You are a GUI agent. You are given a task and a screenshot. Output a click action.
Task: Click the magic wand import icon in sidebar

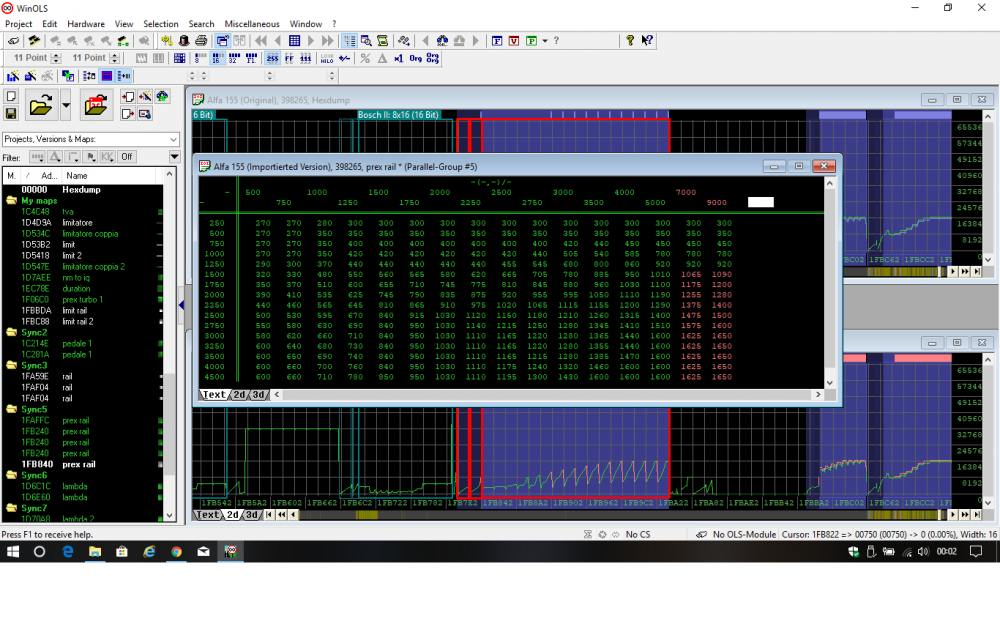(x=145, y=96)
